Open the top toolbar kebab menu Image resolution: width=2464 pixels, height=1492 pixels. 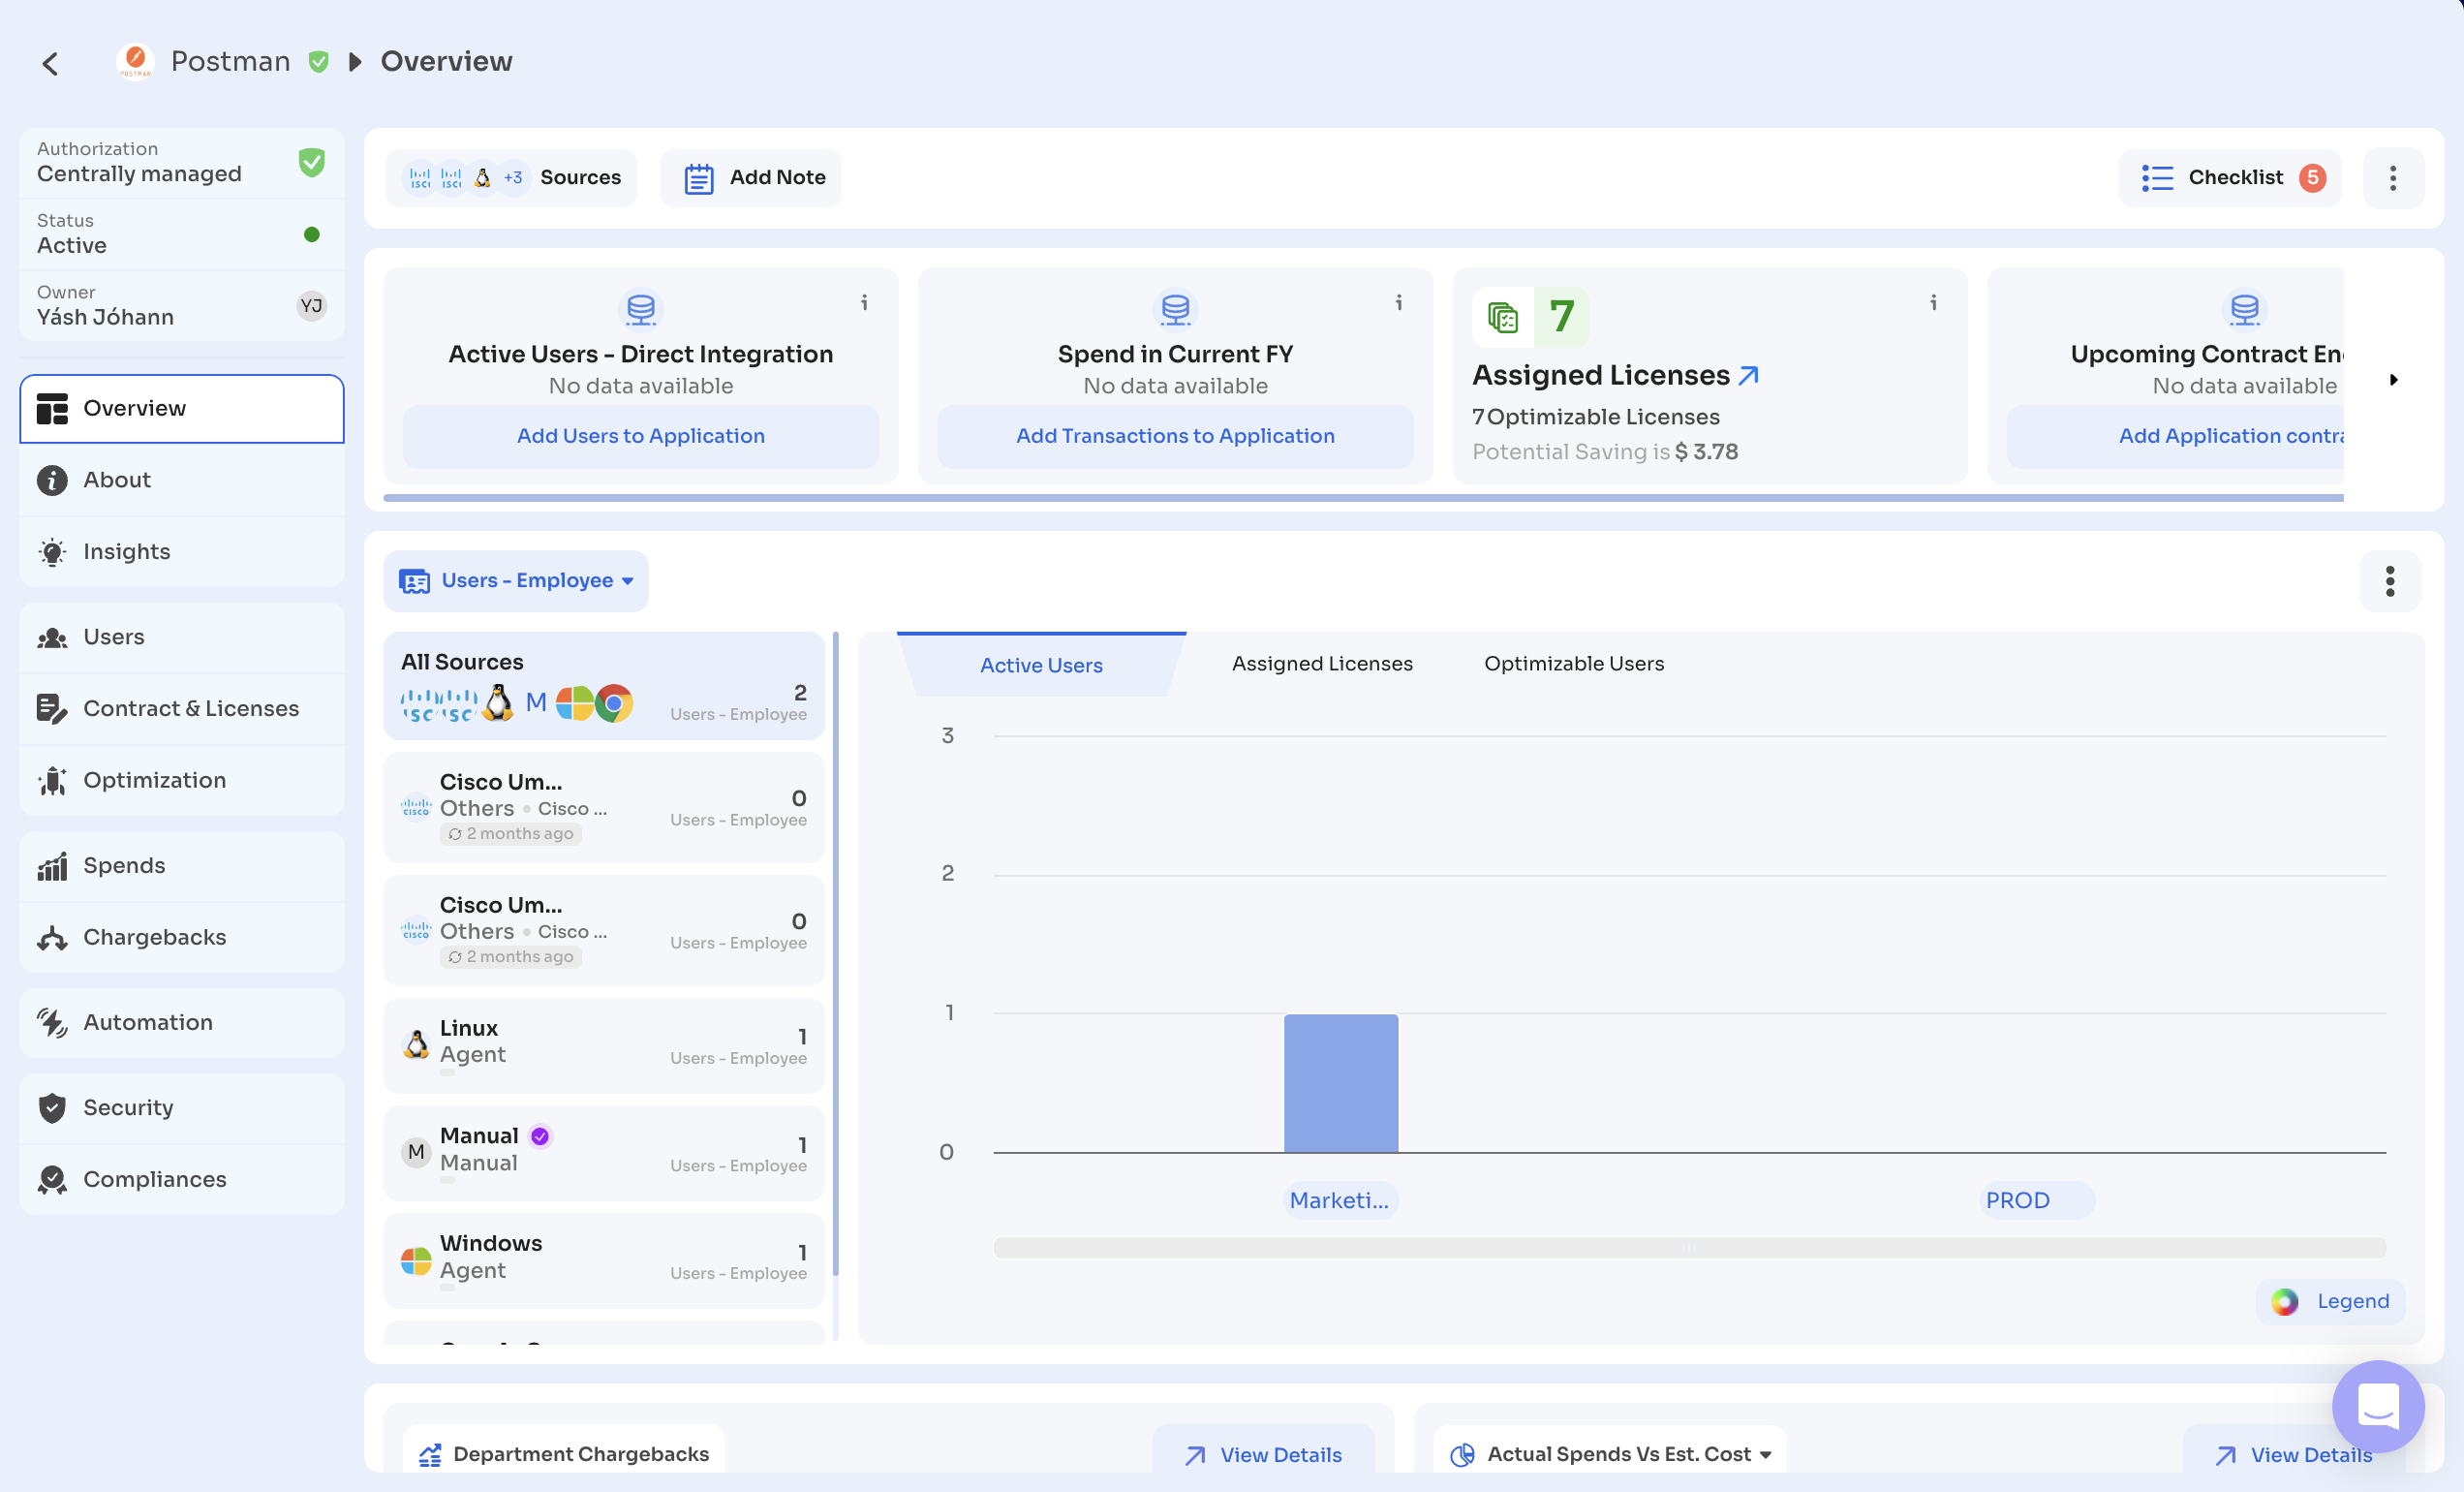pyautogui.click(x=2393, y=178)
